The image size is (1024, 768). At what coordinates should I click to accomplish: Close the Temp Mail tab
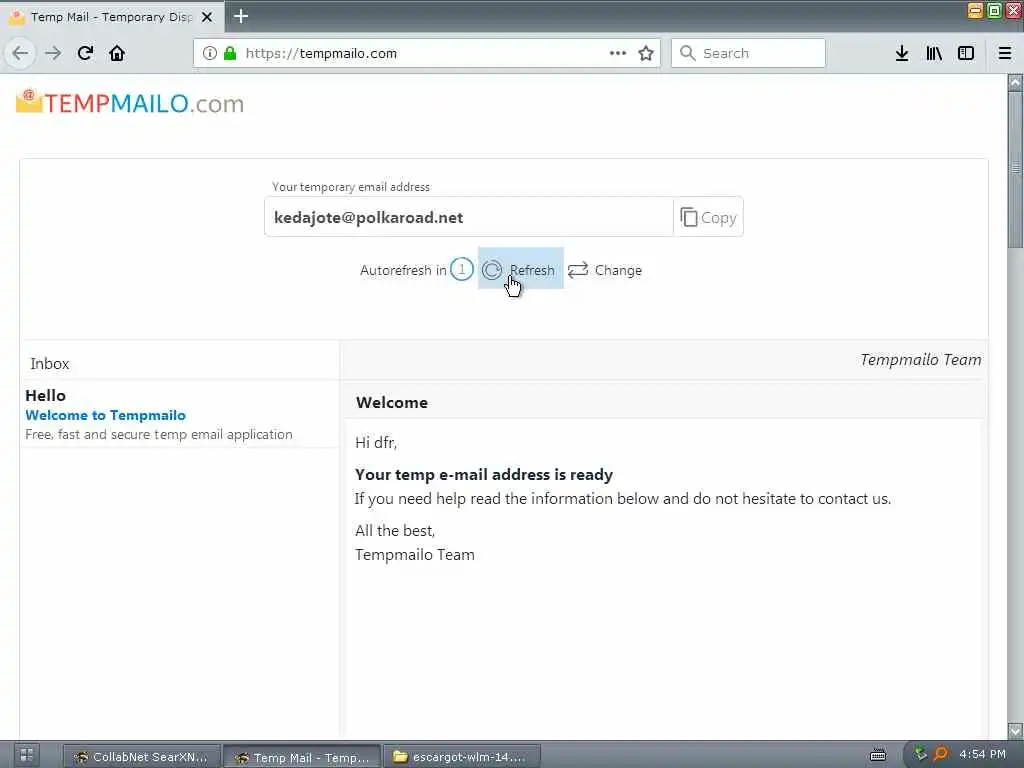[207, 17]
